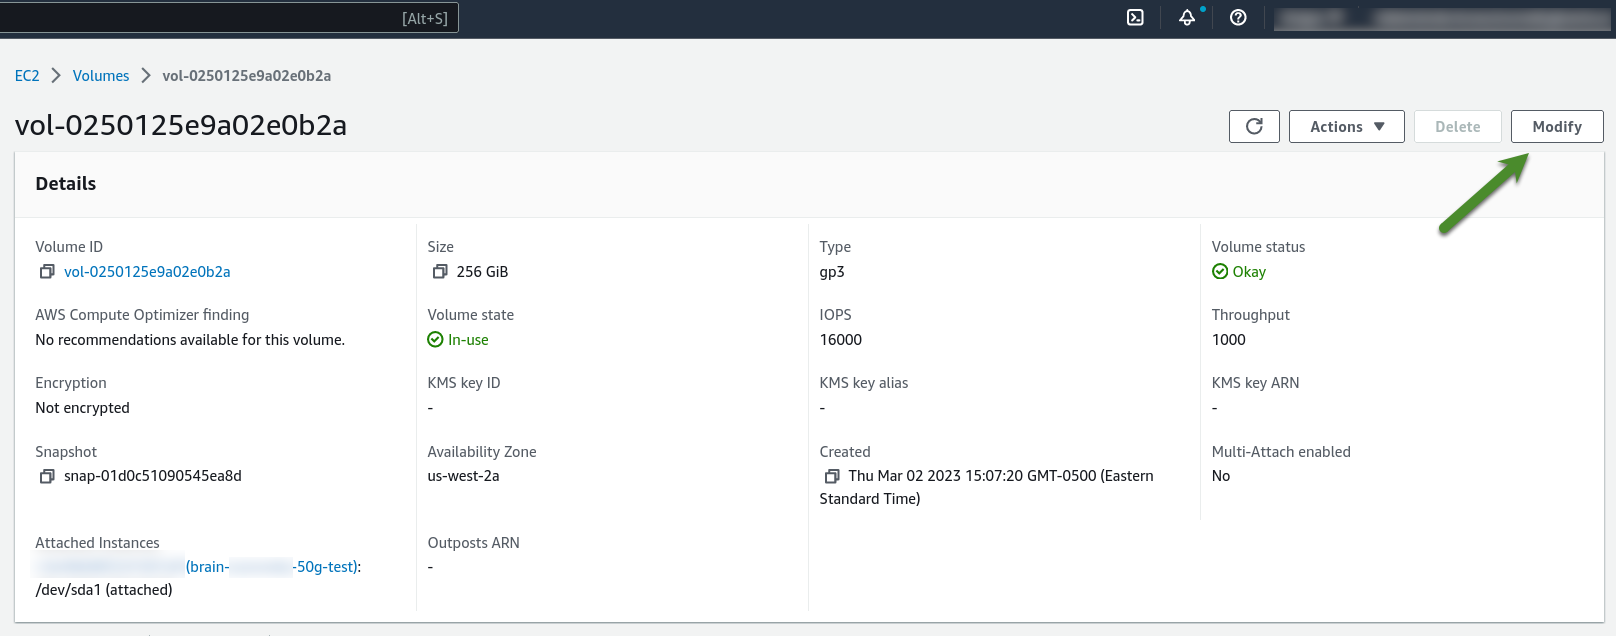
Task: Open the help question mark menu
Action: point(1238,17)
